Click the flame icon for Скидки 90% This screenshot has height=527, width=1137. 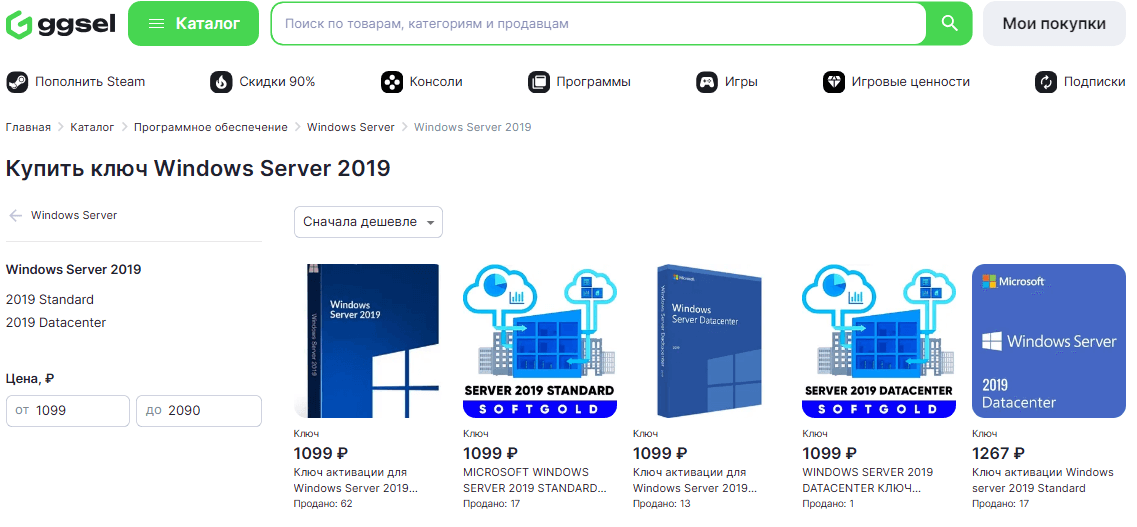click(221, 82)
